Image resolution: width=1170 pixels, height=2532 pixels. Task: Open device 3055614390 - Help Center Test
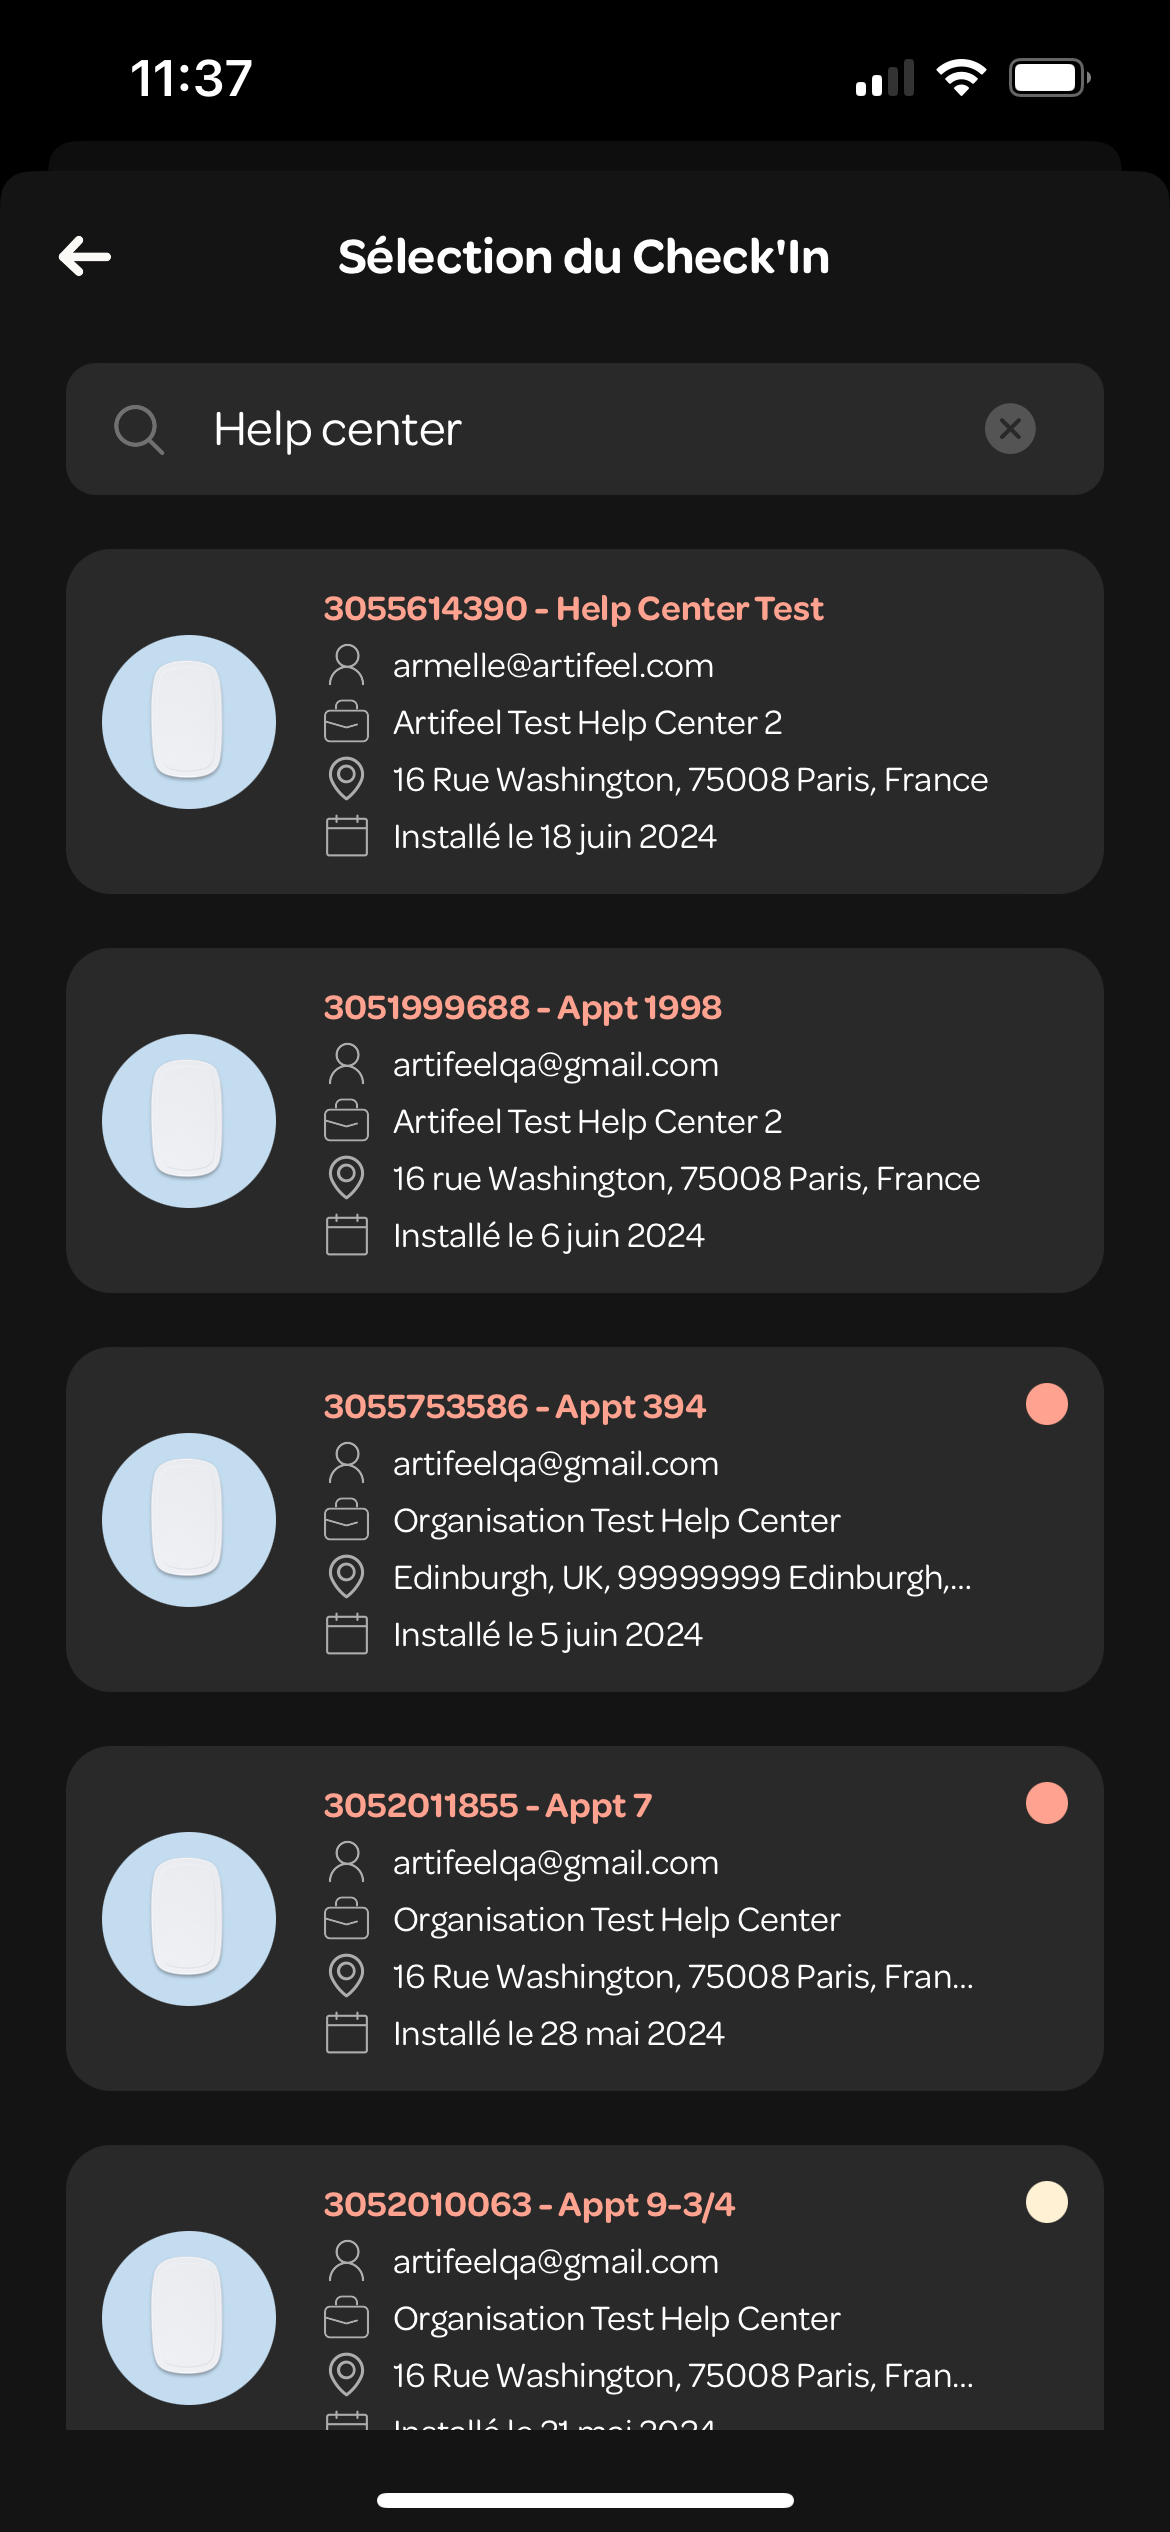[585, 721]
